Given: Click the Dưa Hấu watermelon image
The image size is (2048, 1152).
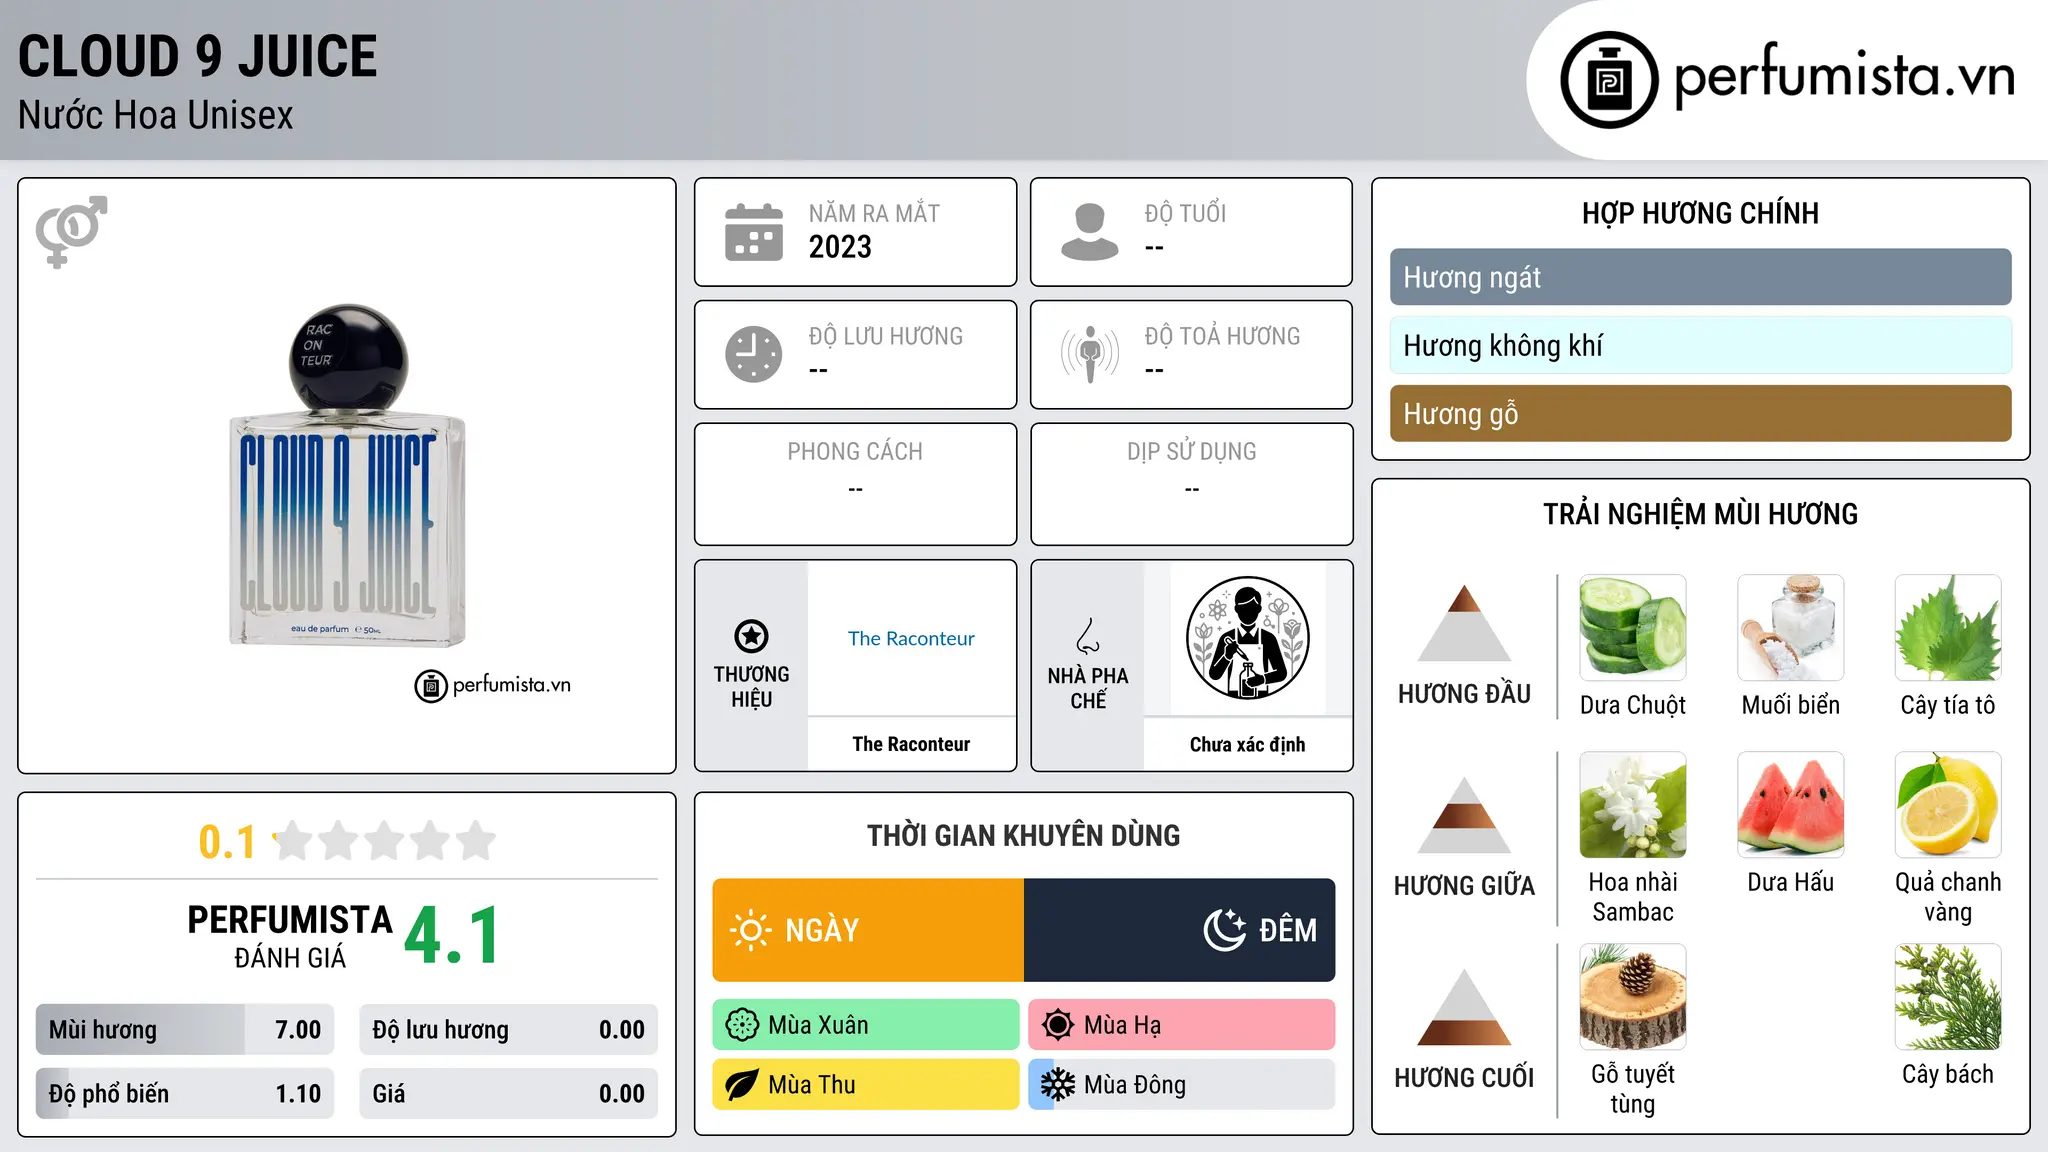Looking at the screenshot, I should tap(1790, 805).
